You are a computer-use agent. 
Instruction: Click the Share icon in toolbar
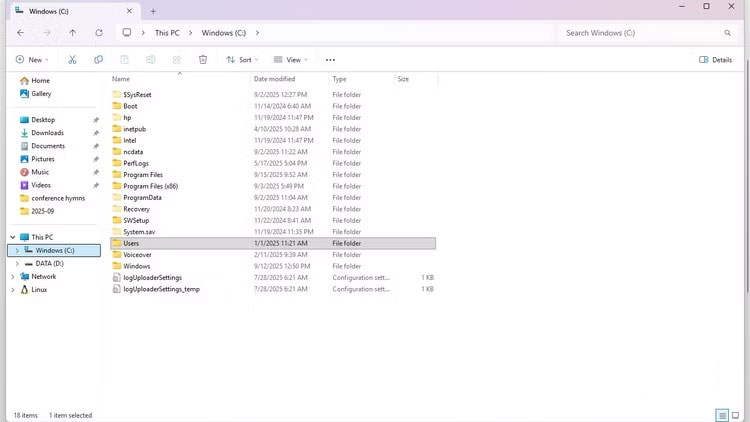tap(176, 60)
